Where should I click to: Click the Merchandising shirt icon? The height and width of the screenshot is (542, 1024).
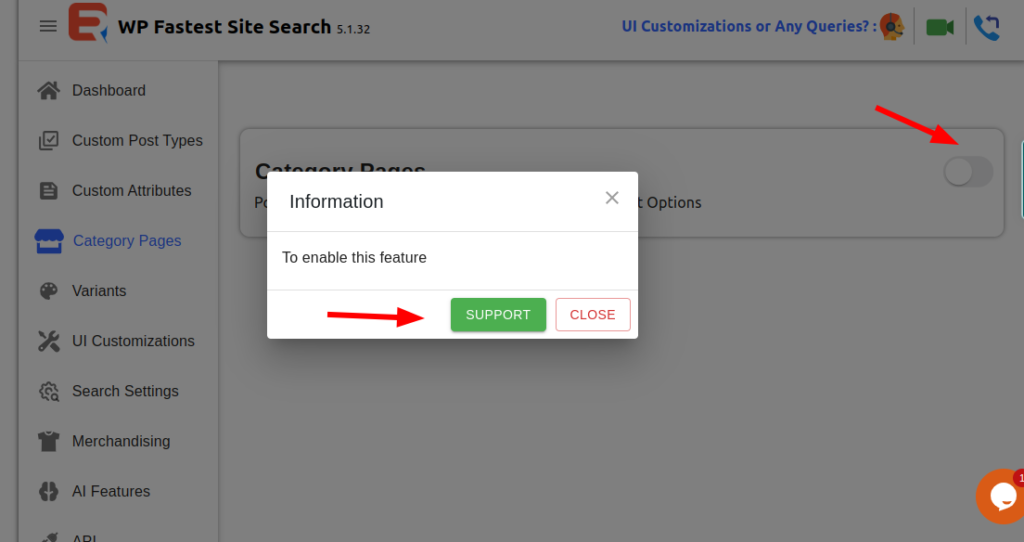click(48, 441)
